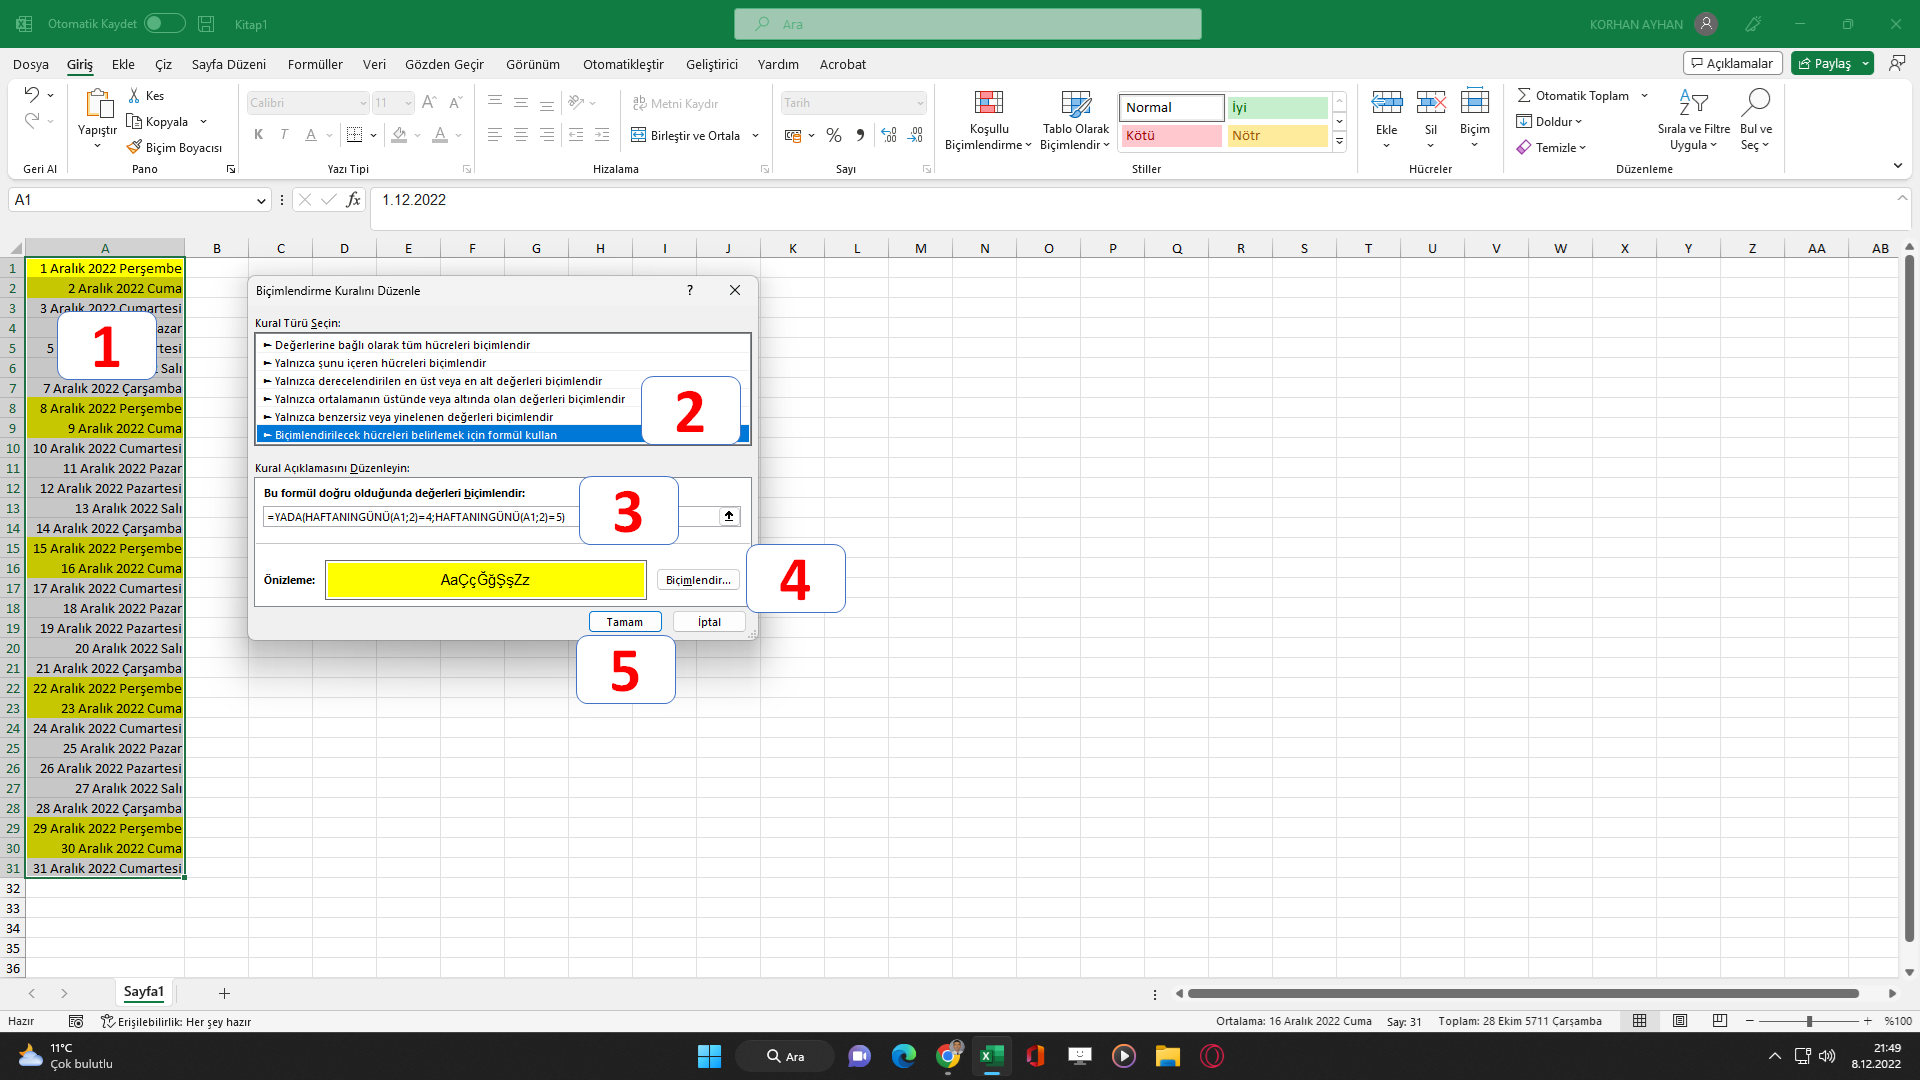Open the Formüller ribbon tab
Image resolution: width=1920 pixels, height=1080 pixels.
point(315,64)
